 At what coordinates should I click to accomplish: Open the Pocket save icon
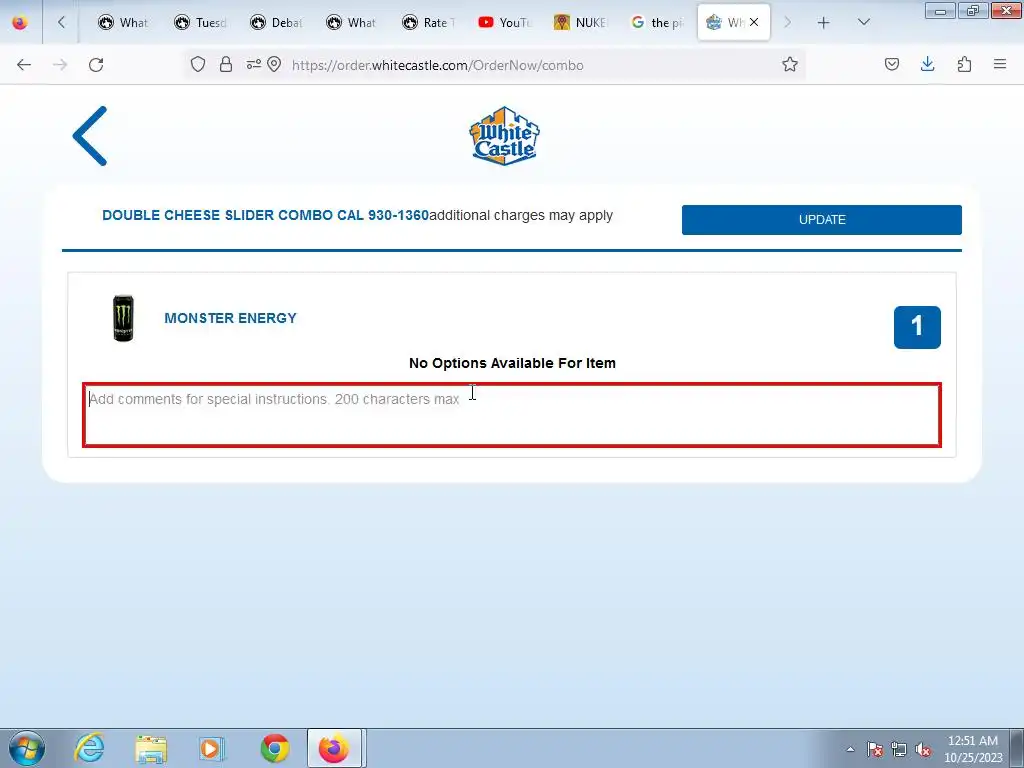coord(891,65)
